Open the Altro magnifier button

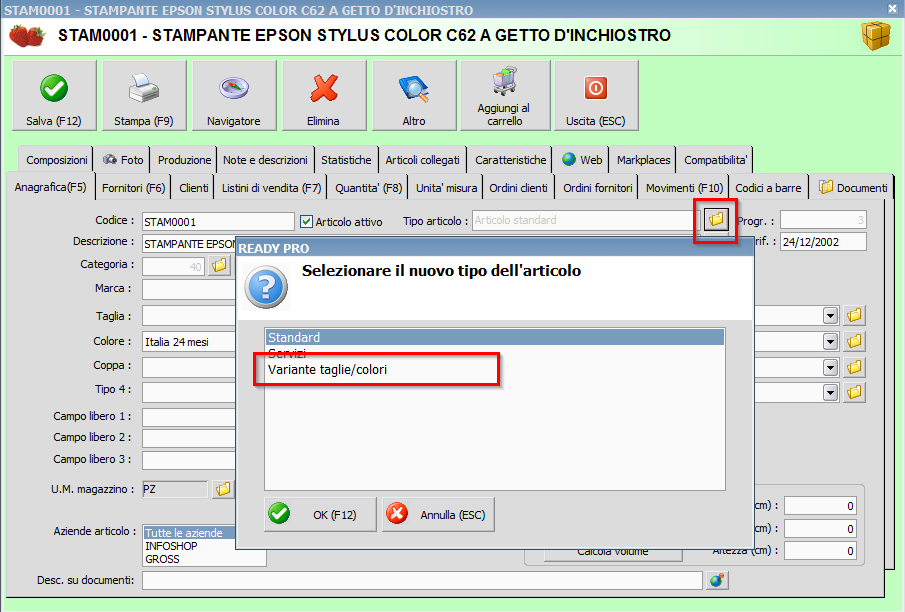[x=414, y=96]
